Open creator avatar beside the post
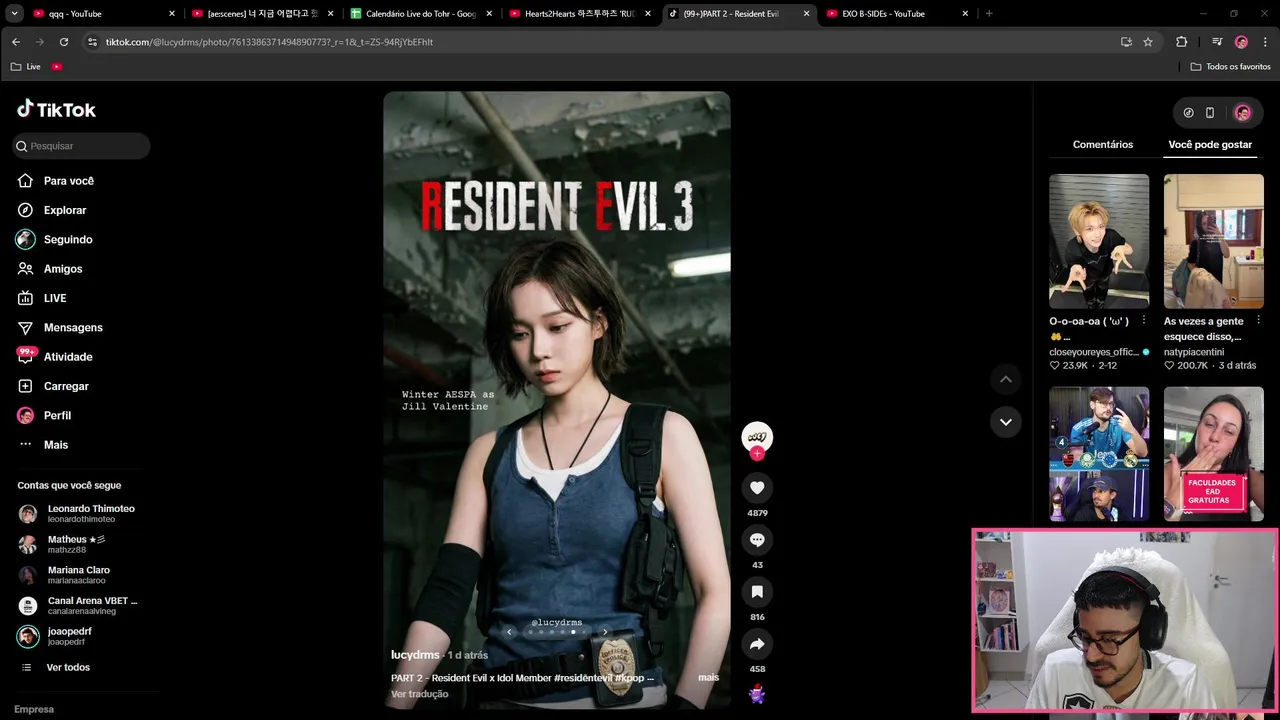 click(757, 436)
